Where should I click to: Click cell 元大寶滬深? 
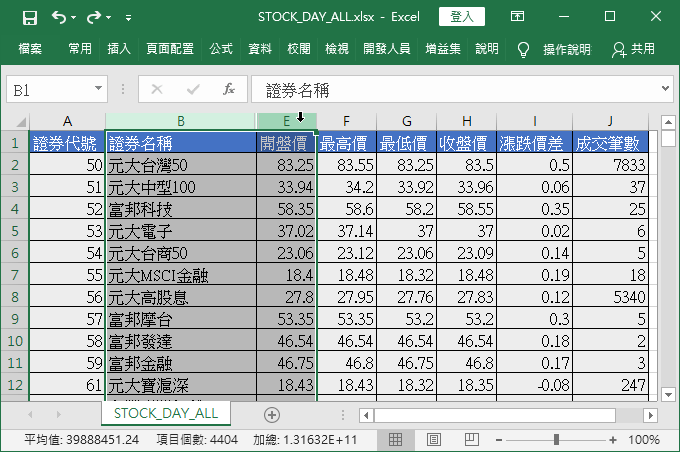click(181, 385)
